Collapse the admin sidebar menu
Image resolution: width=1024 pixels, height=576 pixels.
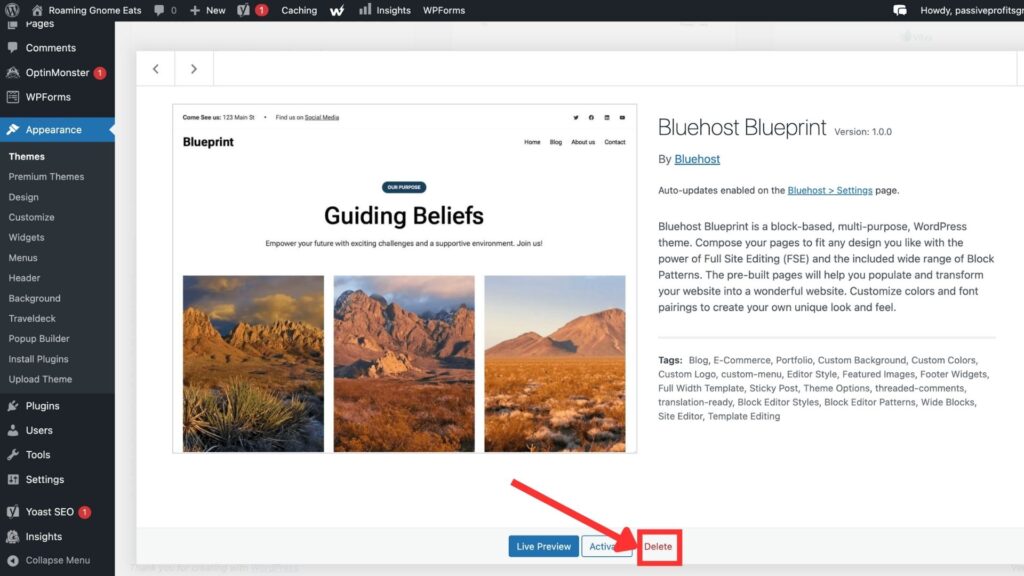57,560
